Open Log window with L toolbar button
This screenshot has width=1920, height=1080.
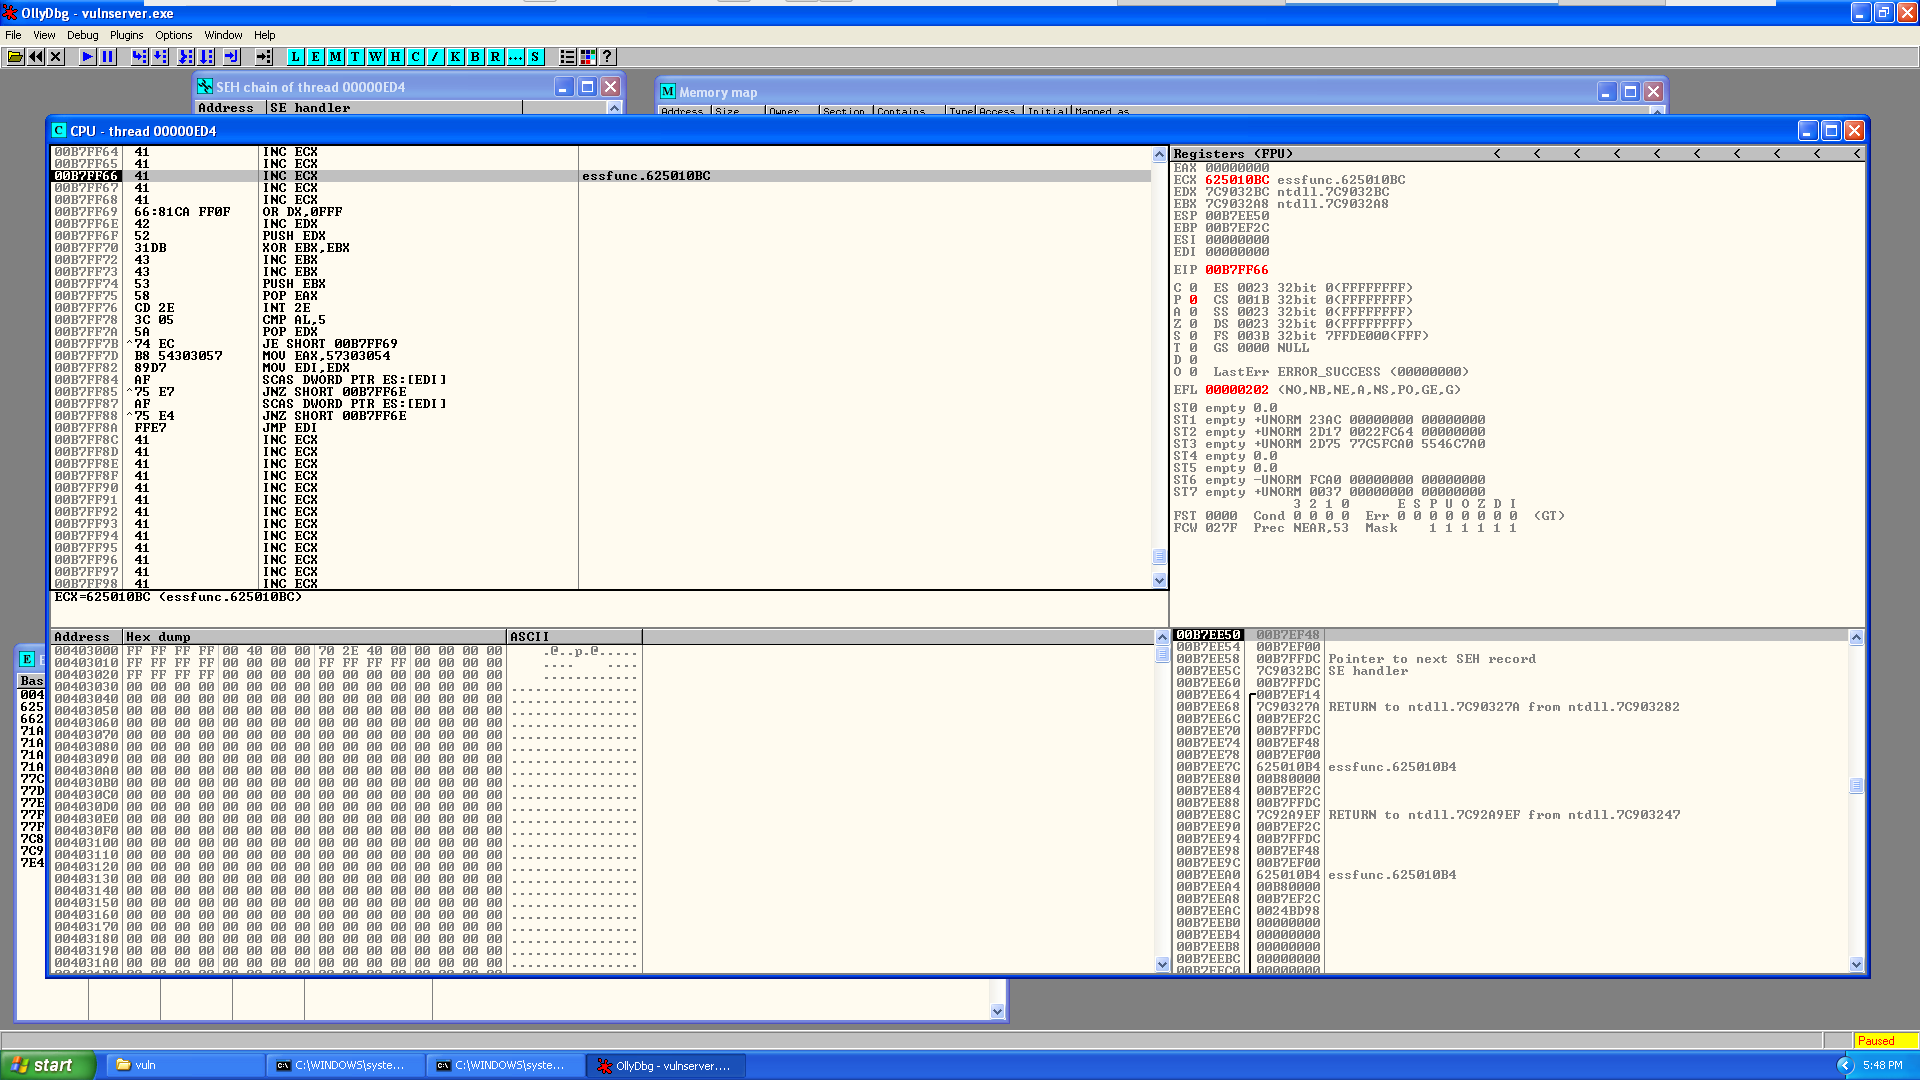click(x=295, y=57)
